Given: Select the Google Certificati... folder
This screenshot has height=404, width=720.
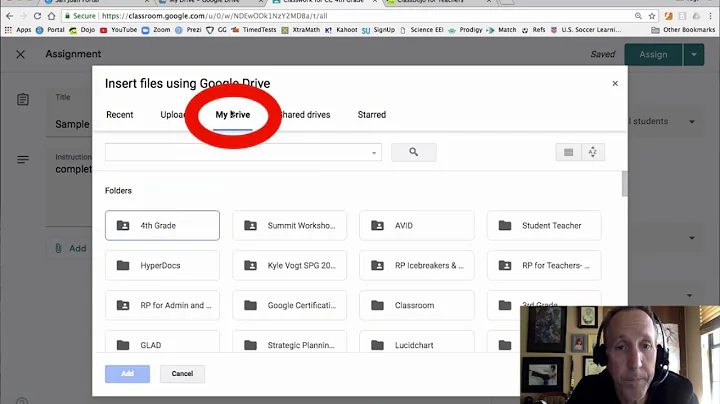Looking at the screenshot, I should [289, 305].
